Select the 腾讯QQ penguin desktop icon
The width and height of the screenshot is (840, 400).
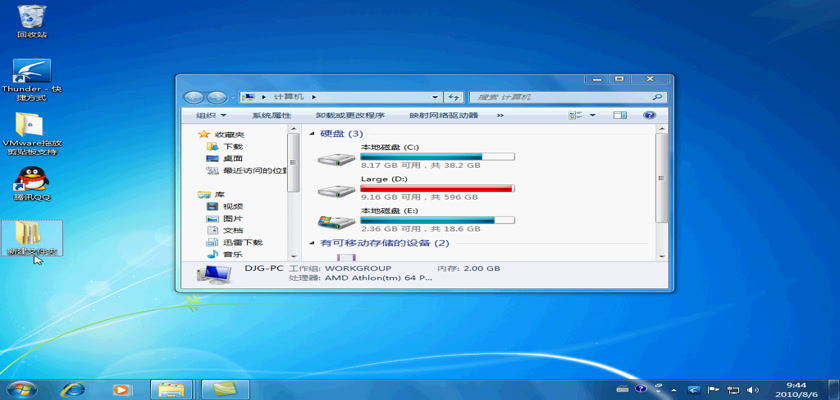[31, 180]
